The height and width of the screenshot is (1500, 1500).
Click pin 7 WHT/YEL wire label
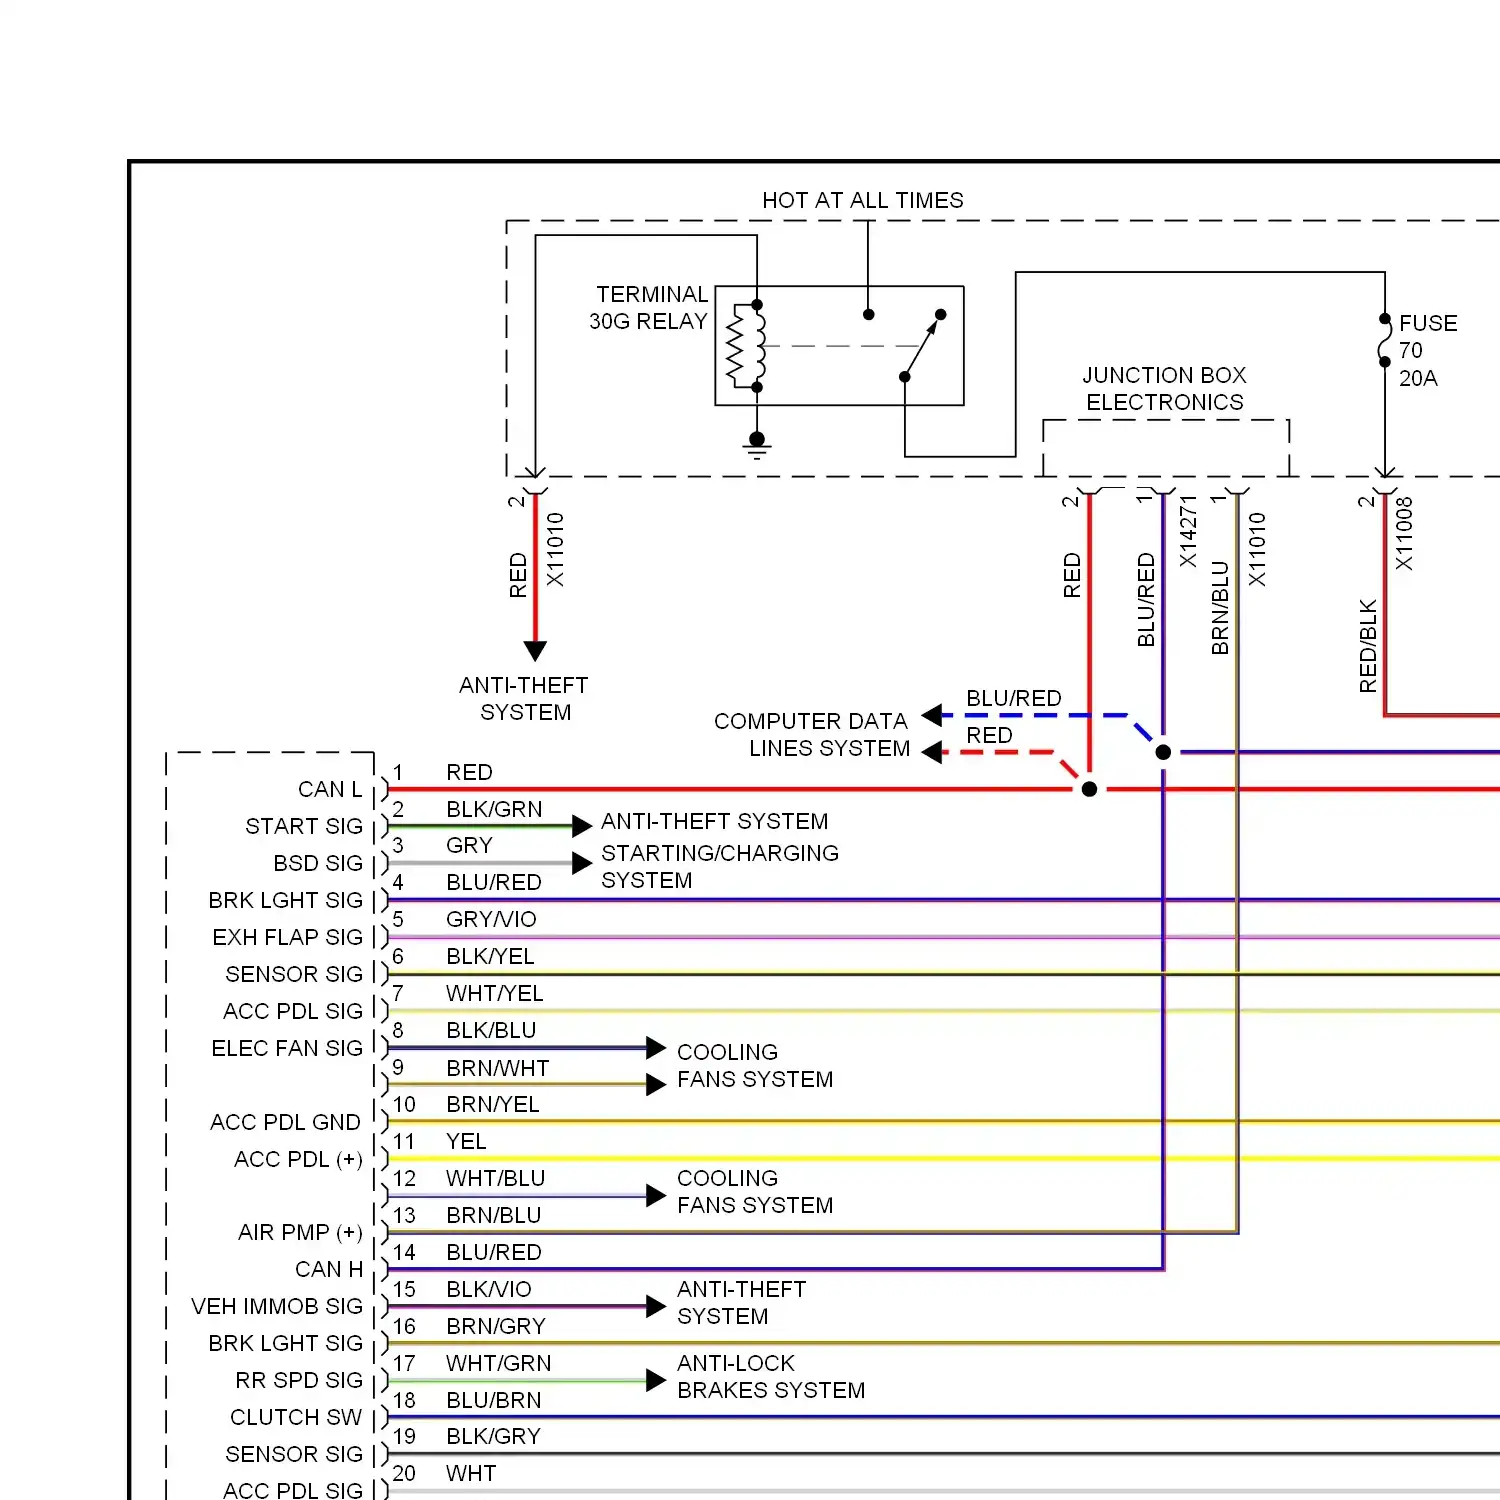point(494,993)
